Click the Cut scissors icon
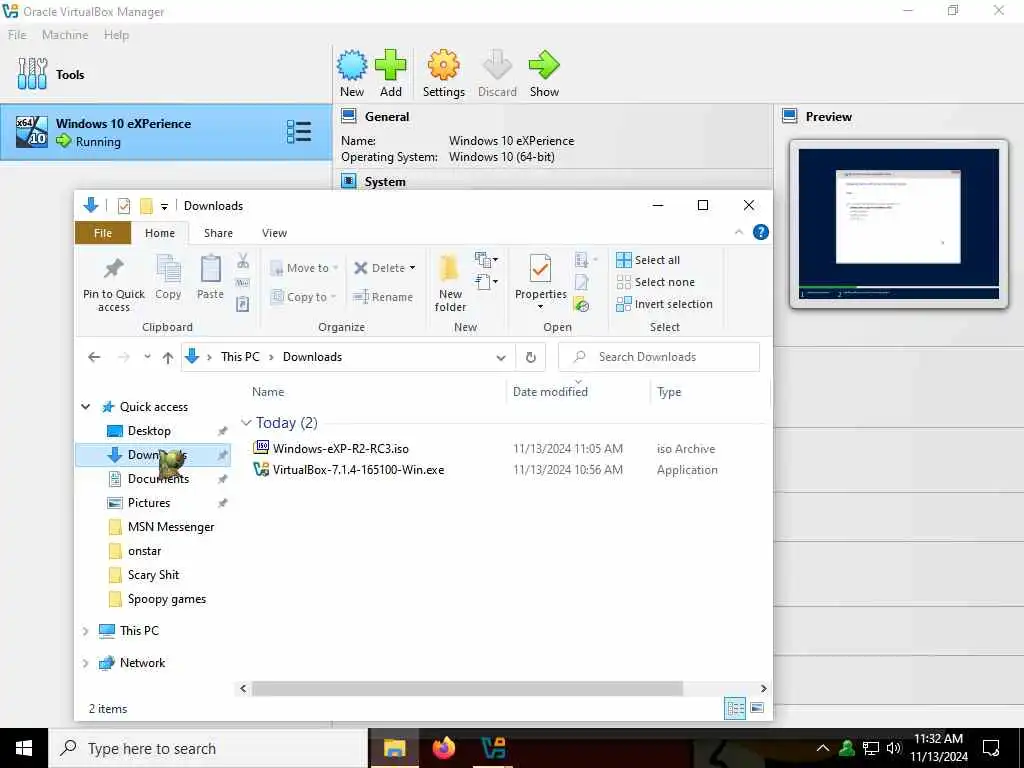Image resolution: width=1024 pixels, height=768 pixels. (x=243, y=261)
